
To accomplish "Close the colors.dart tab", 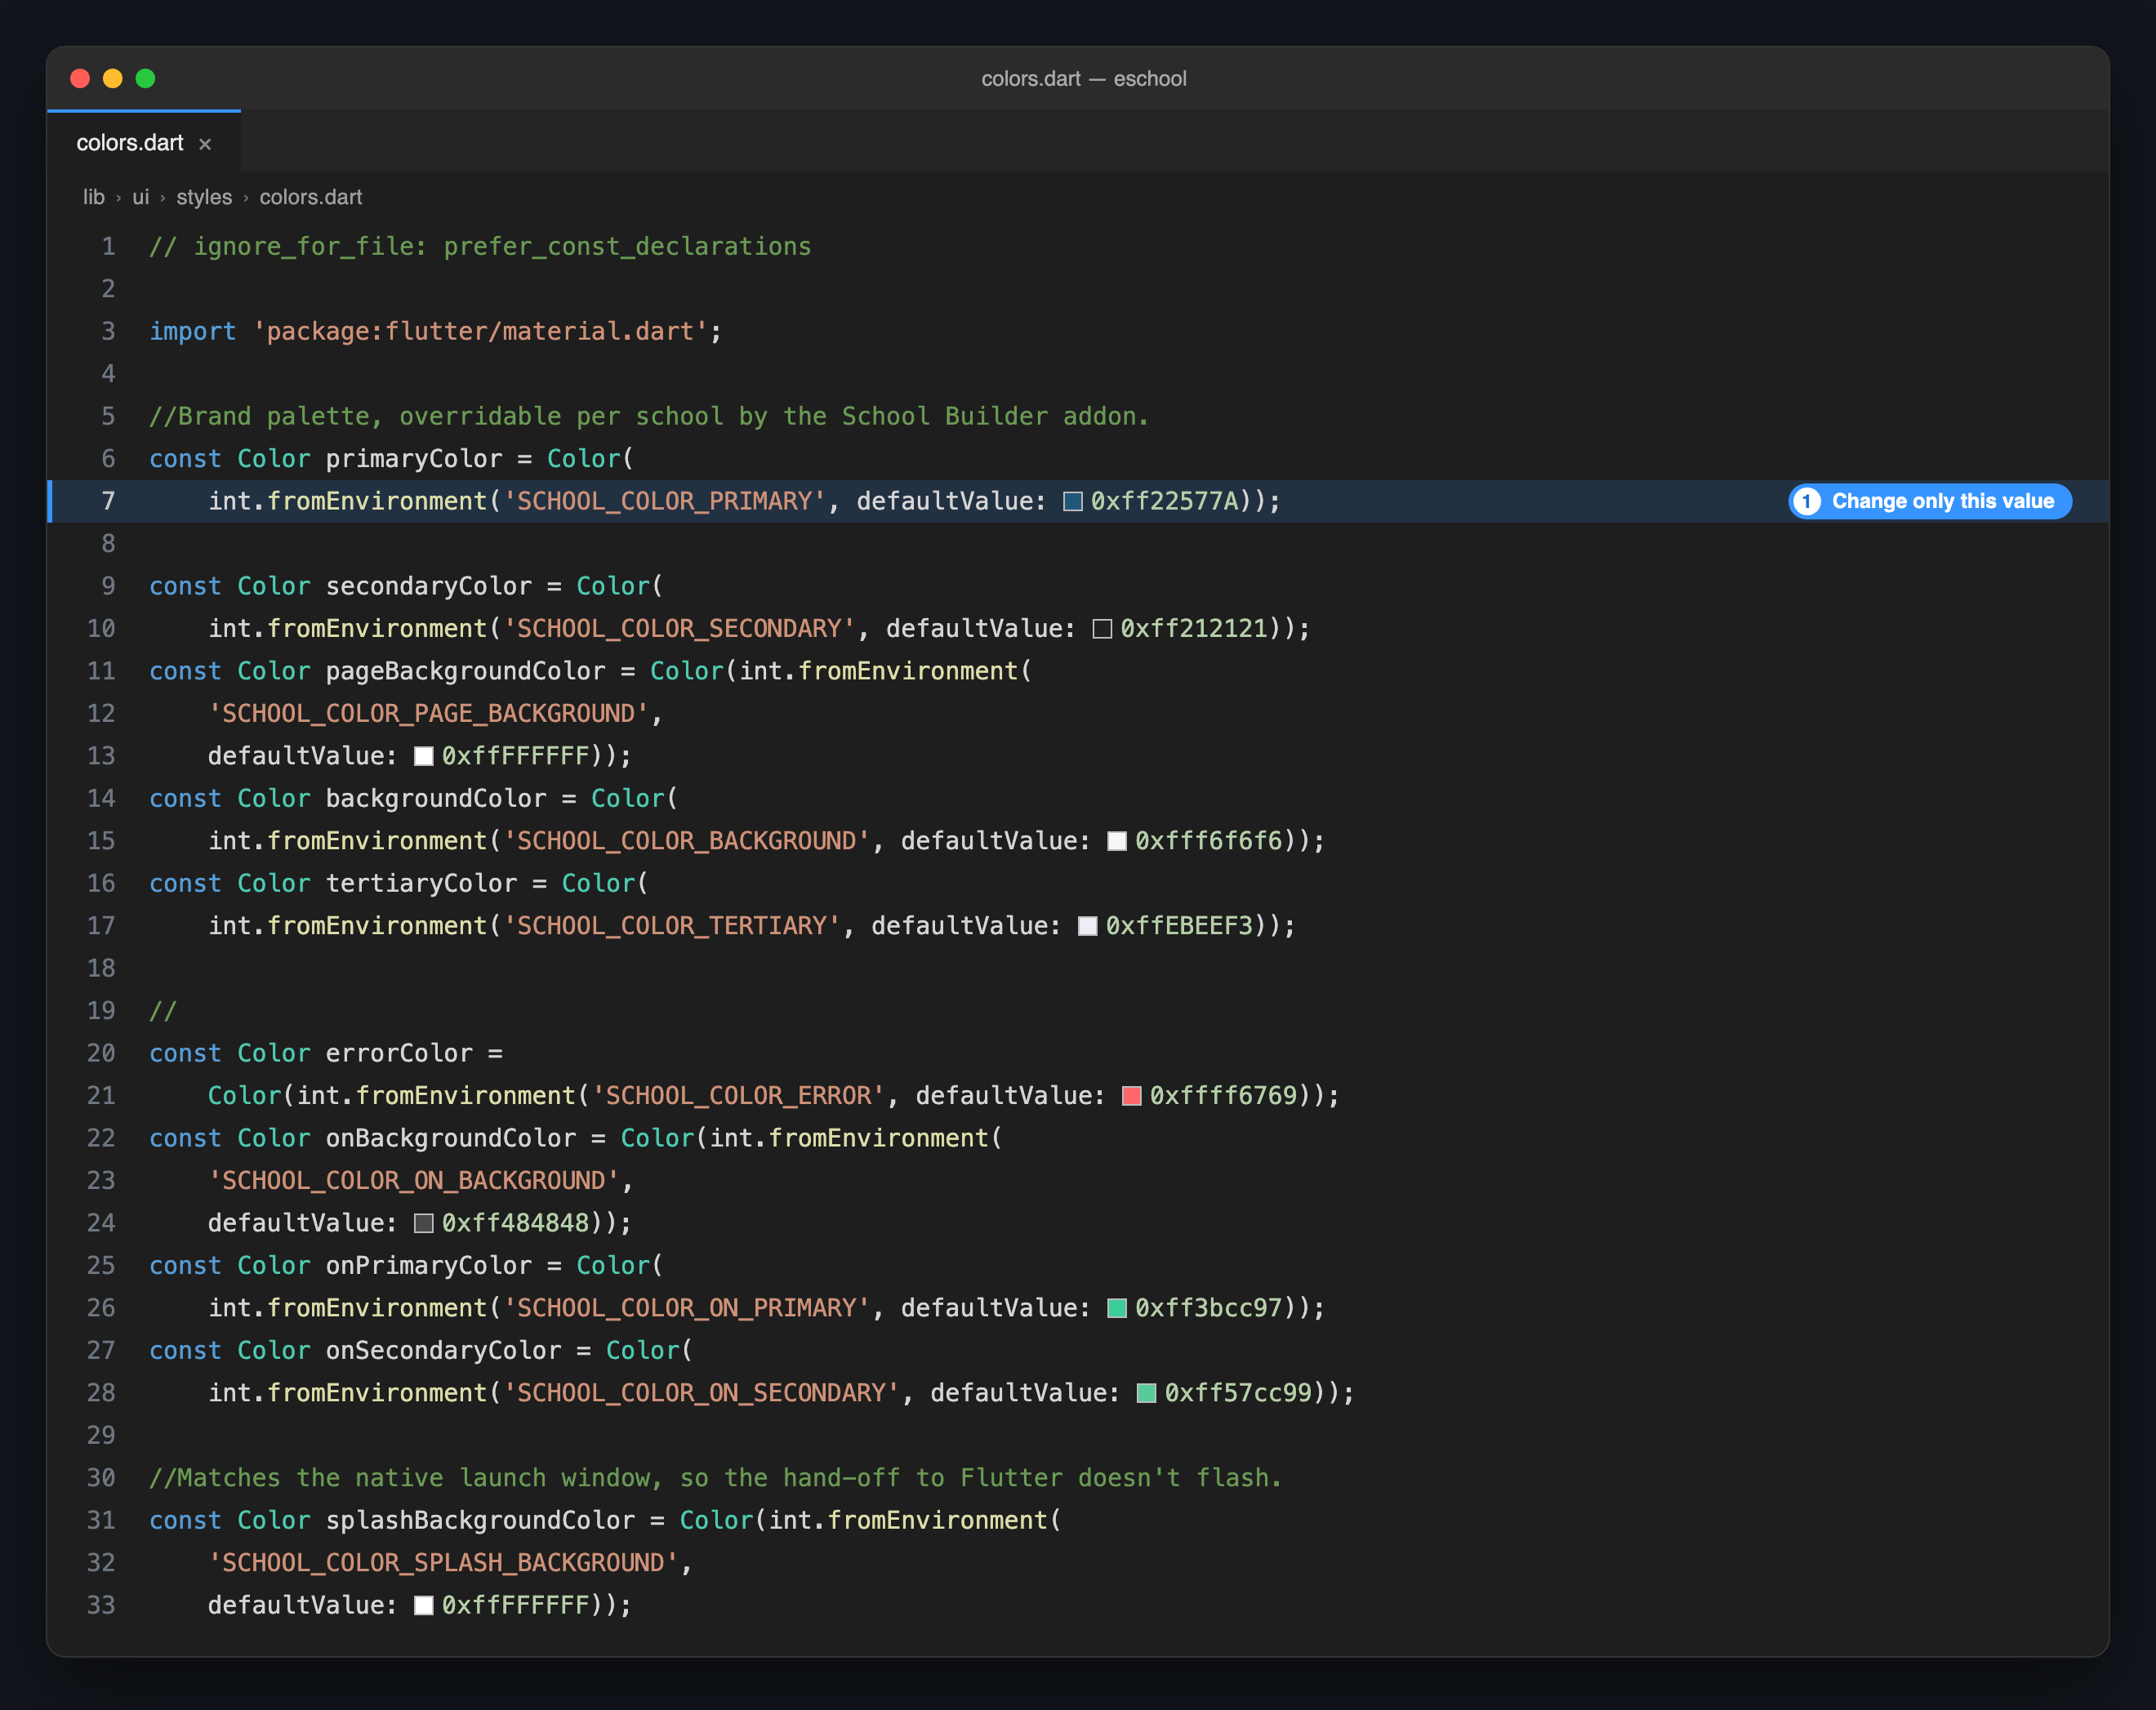I will pos(205,144).
